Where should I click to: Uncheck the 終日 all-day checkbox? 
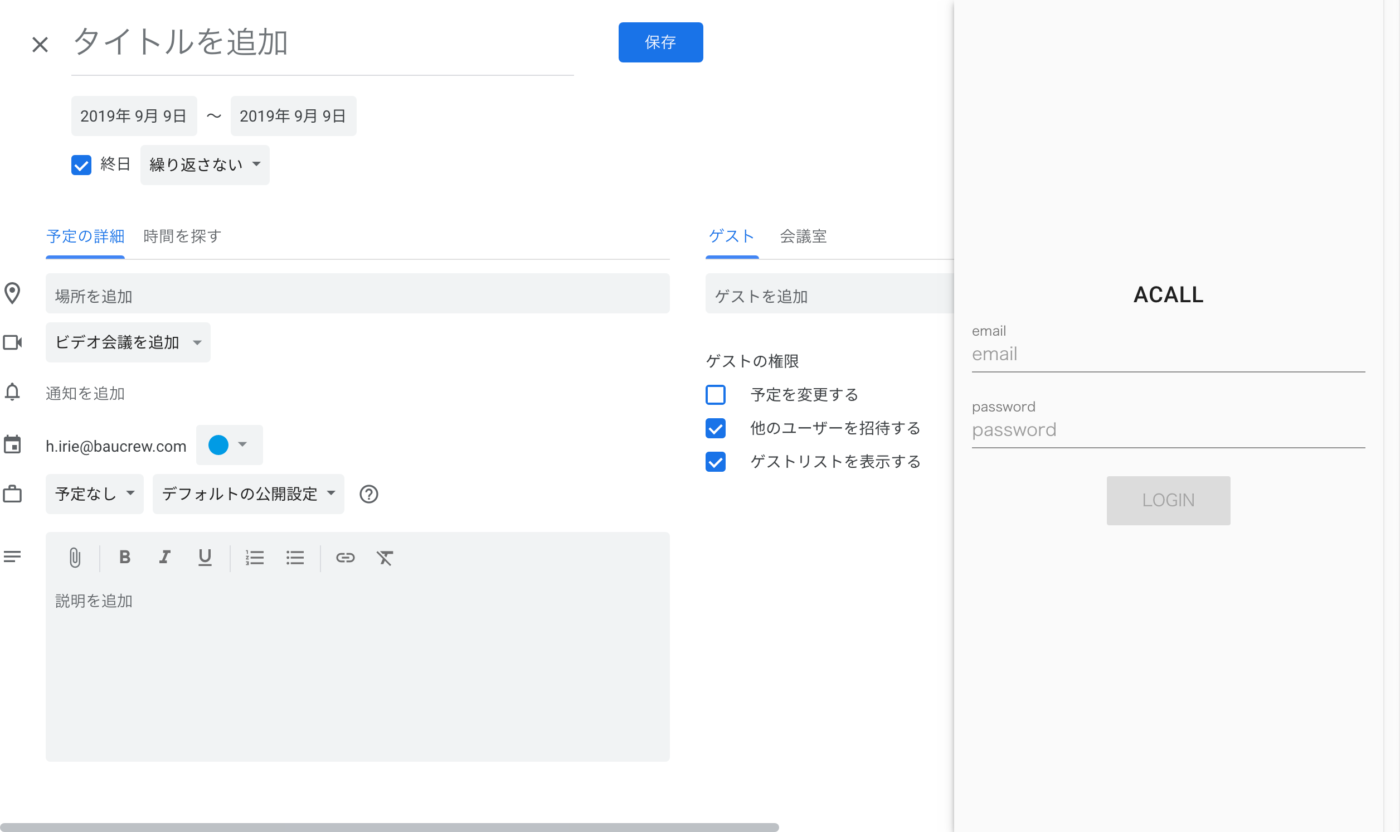coord(82,165)
